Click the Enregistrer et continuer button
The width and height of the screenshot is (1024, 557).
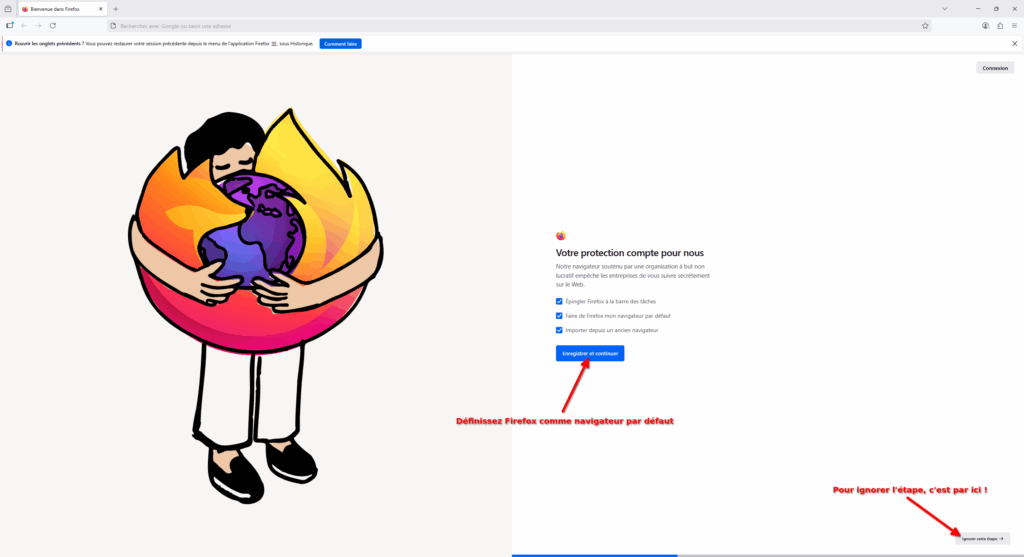(x=590, y=353)
